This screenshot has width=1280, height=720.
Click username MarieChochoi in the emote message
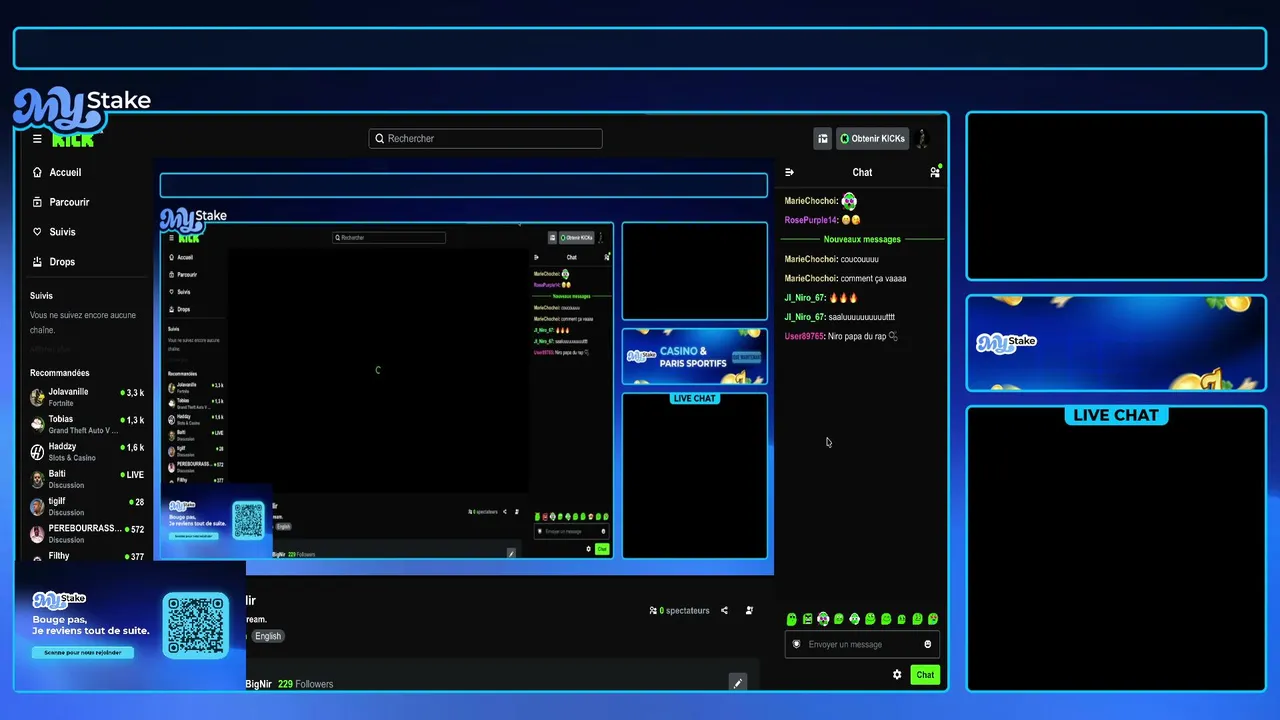(x=811, y=202)
